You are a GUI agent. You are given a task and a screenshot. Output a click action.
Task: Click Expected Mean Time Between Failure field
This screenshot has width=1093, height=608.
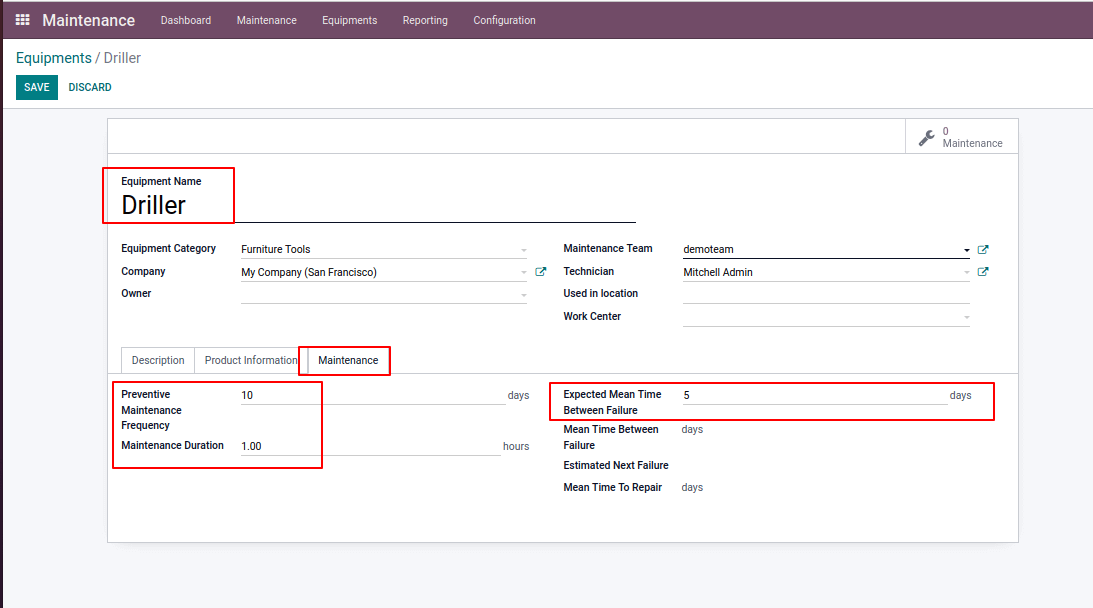[815, 395]
